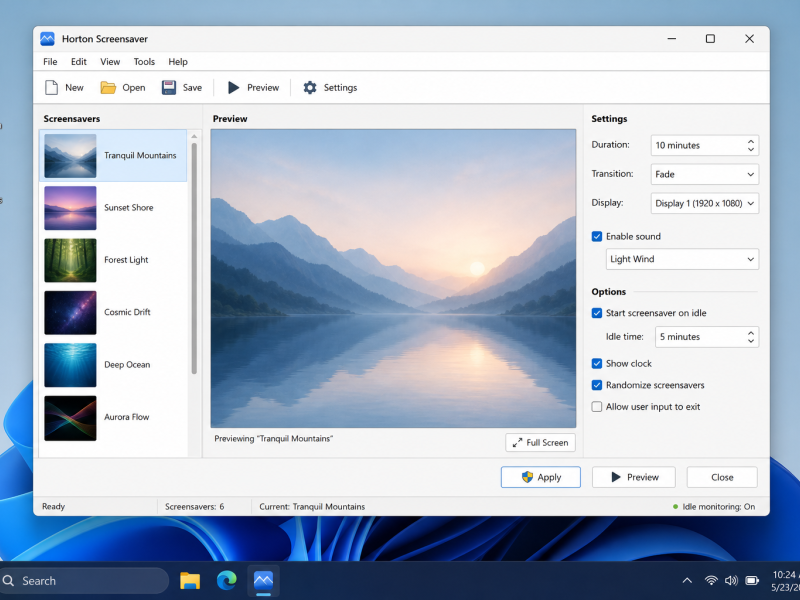Click the 'Screensavers' panel heading

point(72,119)
